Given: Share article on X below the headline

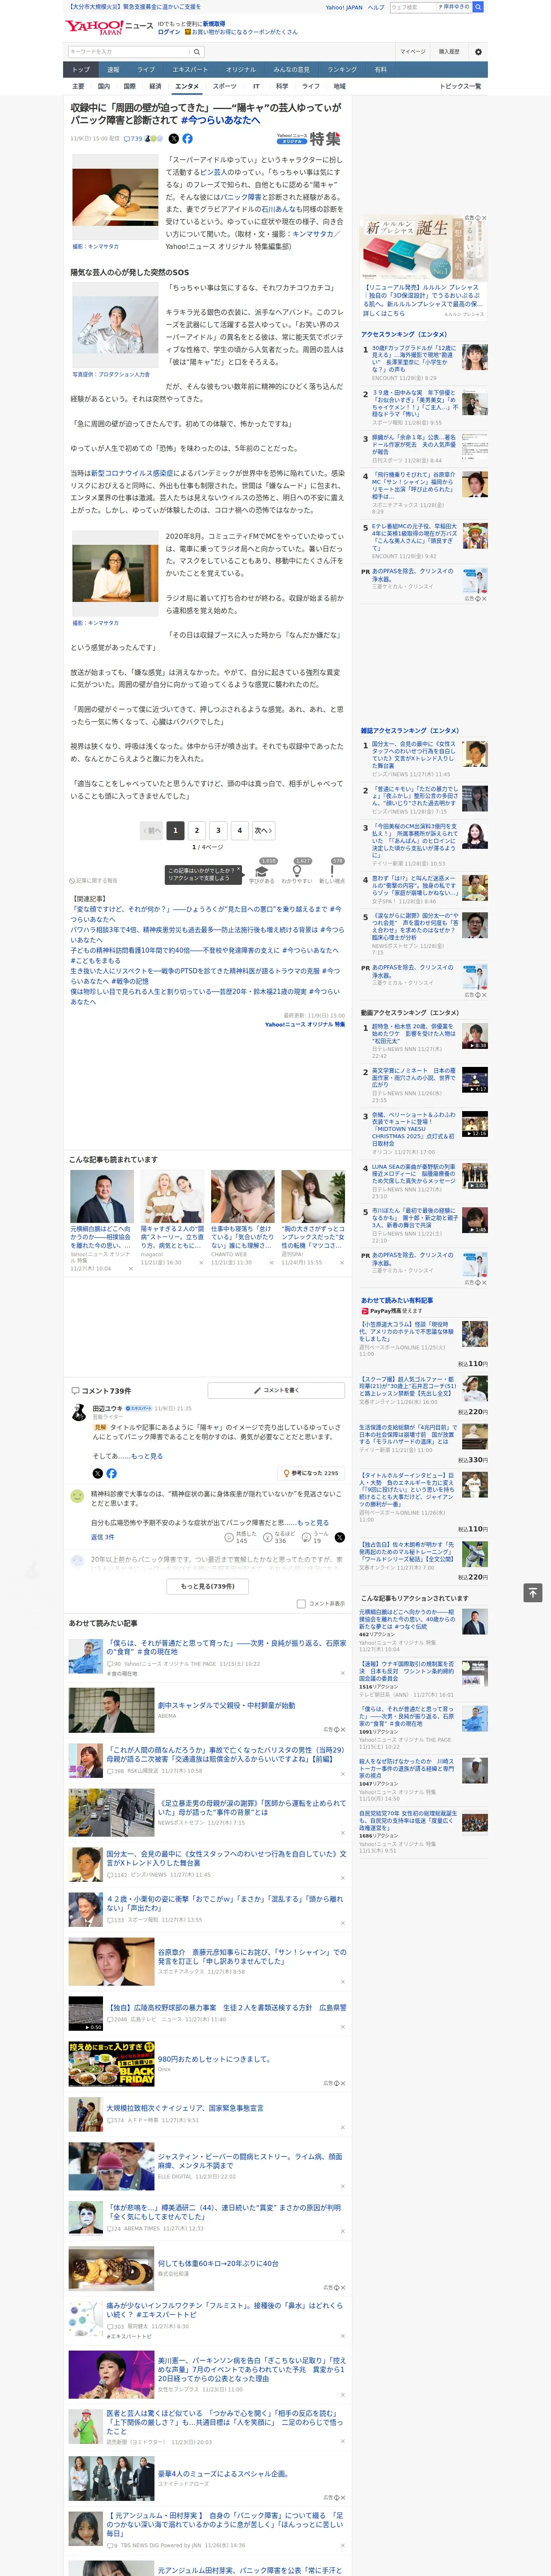Looking at the screenshot, I should [173, 139].
